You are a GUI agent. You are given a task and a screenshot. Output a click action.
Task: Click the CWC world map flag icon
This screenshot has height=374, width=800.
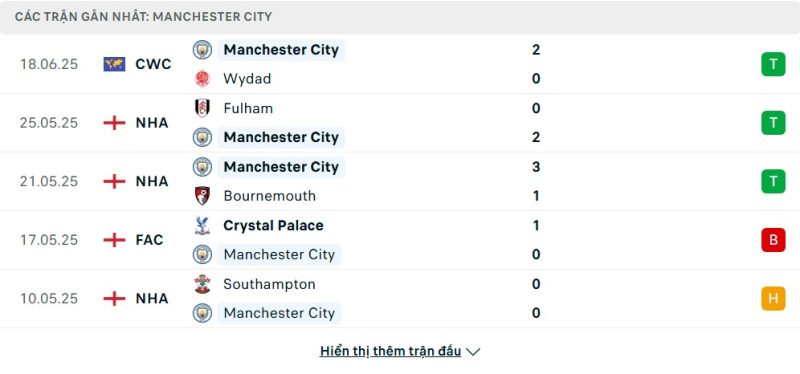coord(114,64)
